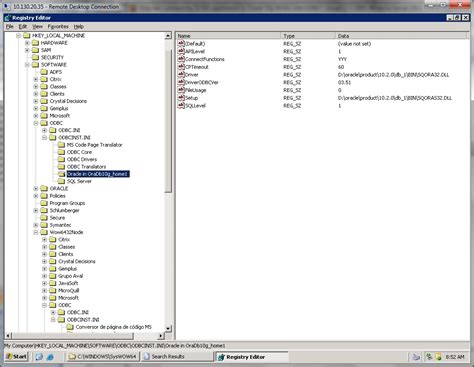Click the Driver value string icon
The image size is (474, 367).
(x=181, y=74)
